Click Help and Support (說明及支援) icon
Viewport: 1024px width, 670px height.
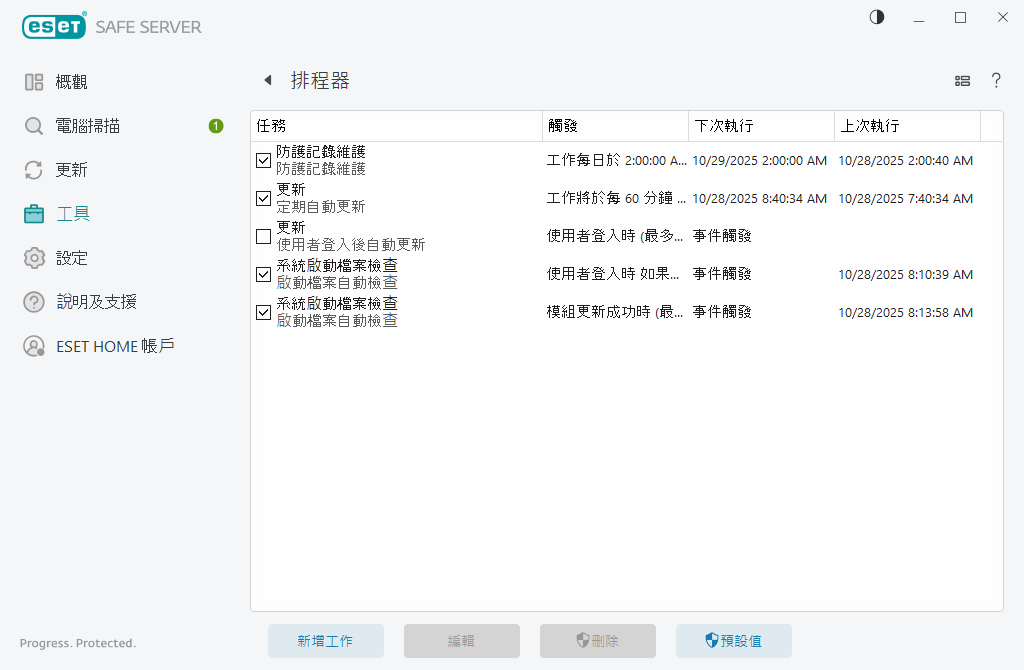click(x=34, y=302)
